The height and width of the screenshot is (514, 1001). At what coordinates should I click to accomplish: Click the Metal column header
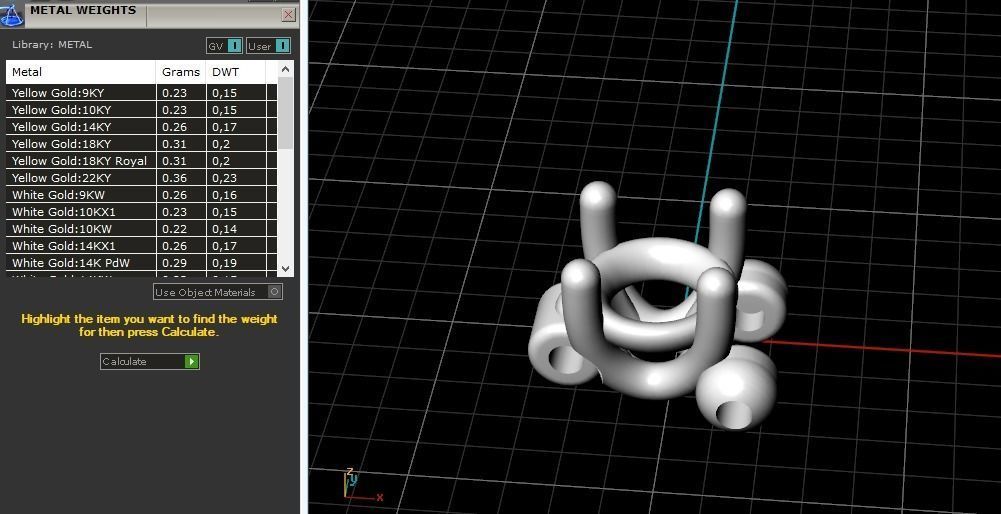pos(81,72)
